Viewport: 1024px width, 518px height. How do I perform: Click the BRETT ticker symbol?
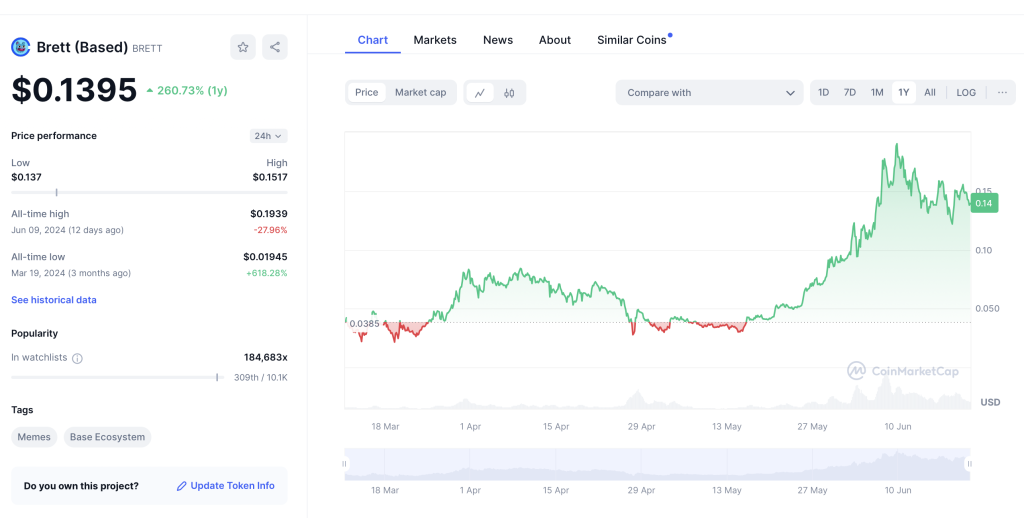click(148, 48)
